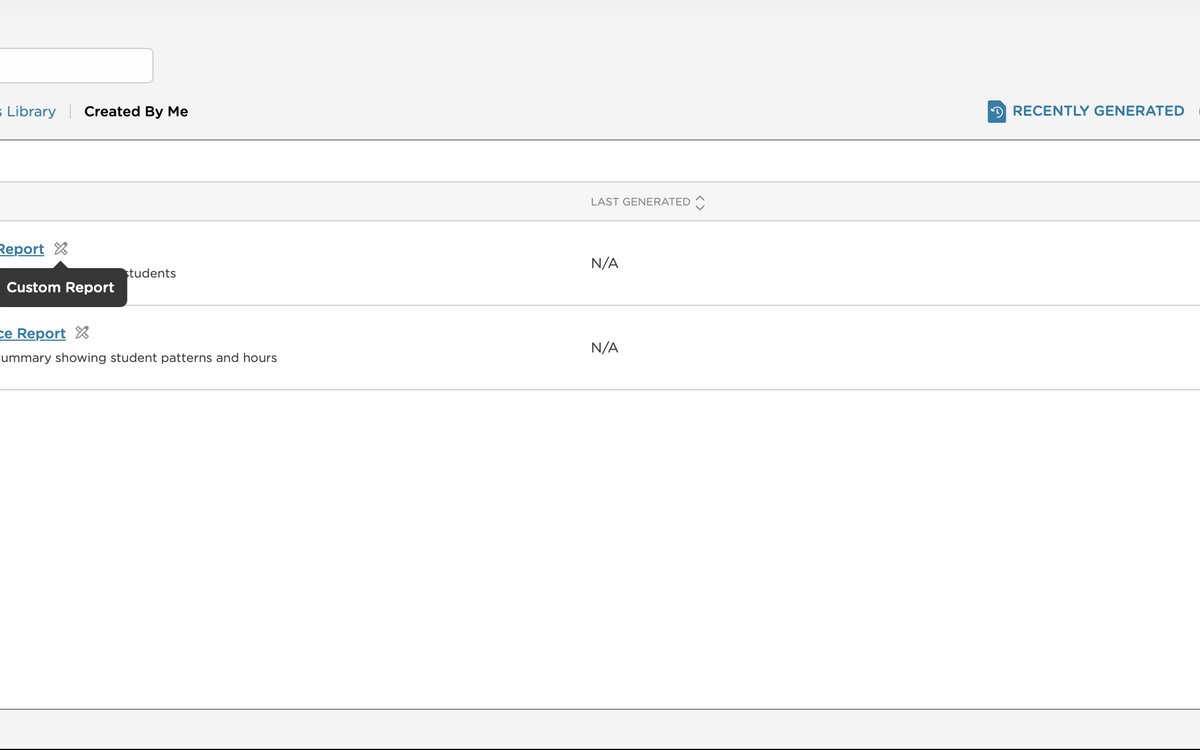Click the description 'showing student patterns and hours'
The height and width of the screenshot is (750, 1200).
166,358
